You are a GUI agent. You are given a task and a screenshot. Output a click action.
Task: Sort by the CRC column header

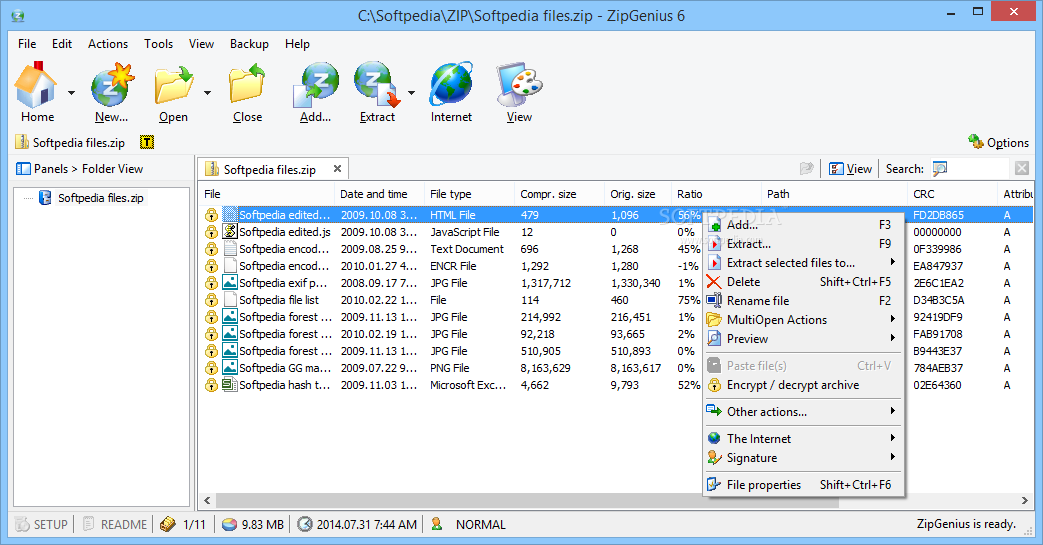tap(952, 194)
